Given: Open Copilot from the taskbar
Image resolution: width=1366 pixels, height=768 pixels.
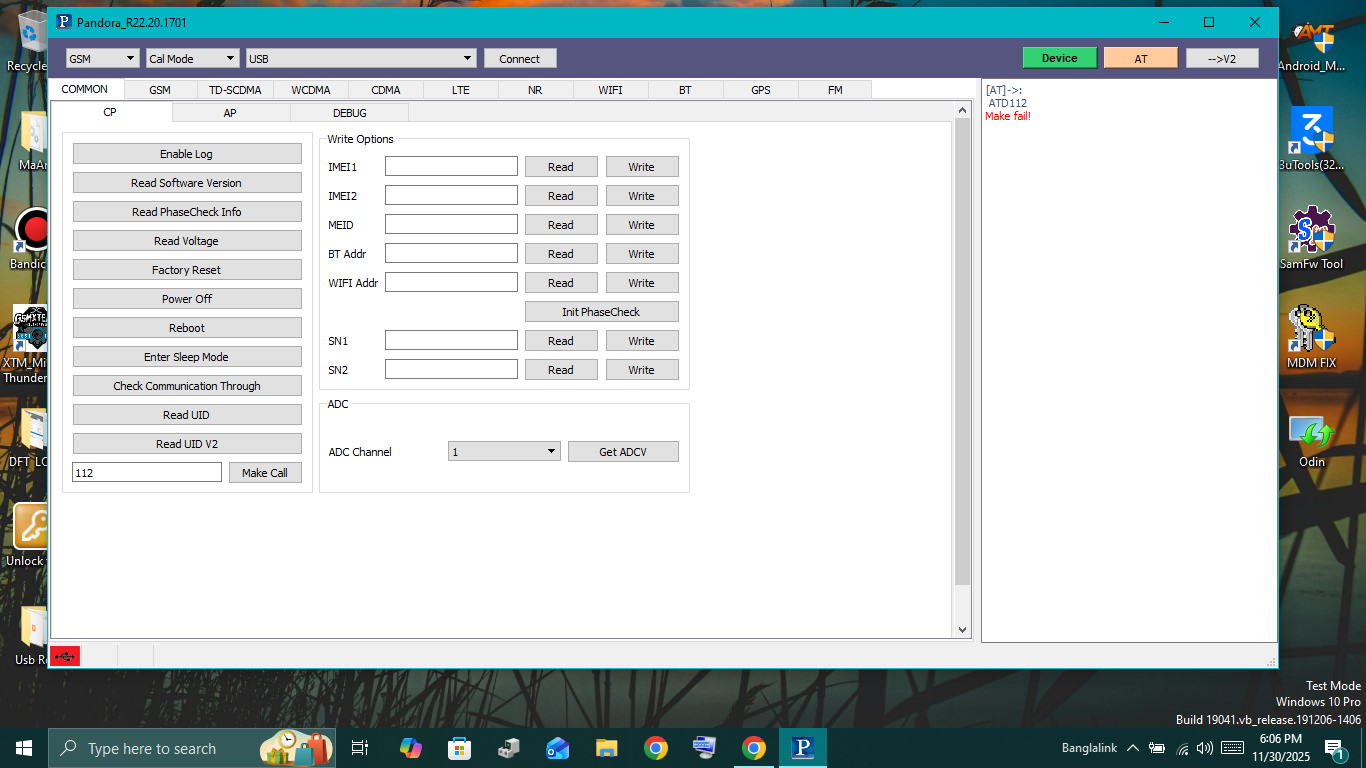Looking at the screenshot, I should pyautogui.click(x=410, y=748).
